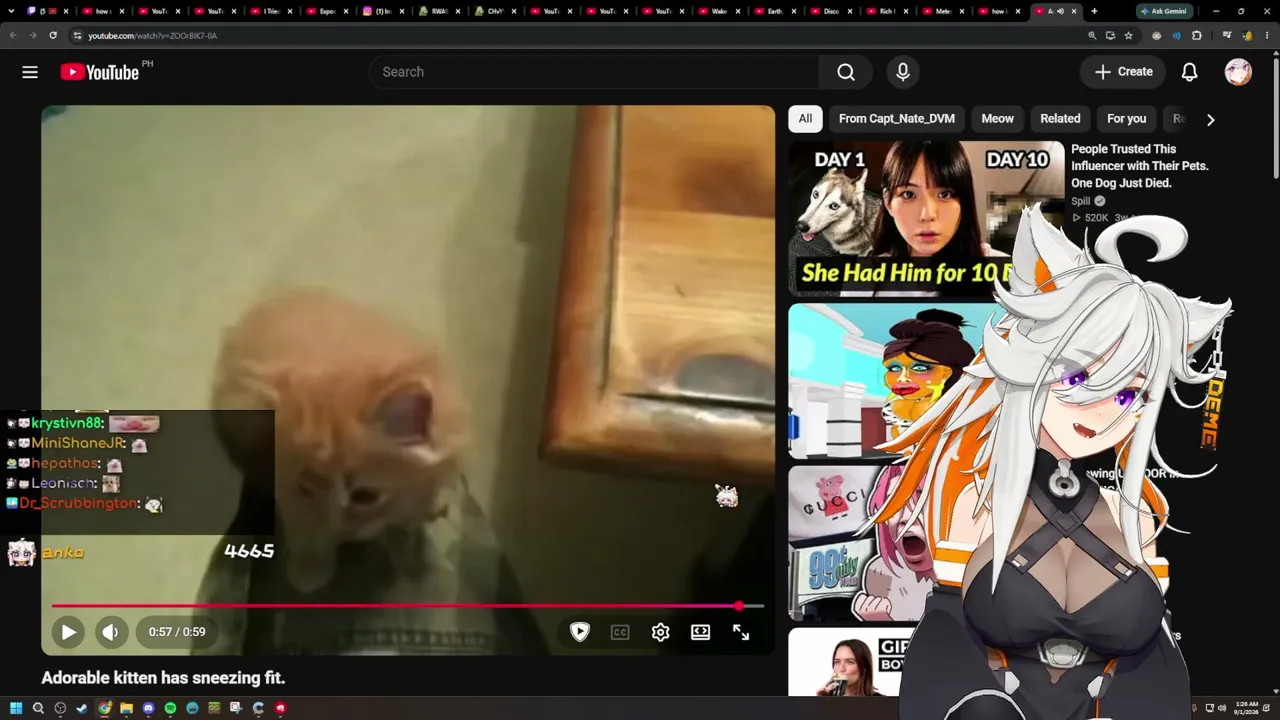Toggle closed captions on the player
This screenshot has height=720, width=1280.
(x=620, y=632)
